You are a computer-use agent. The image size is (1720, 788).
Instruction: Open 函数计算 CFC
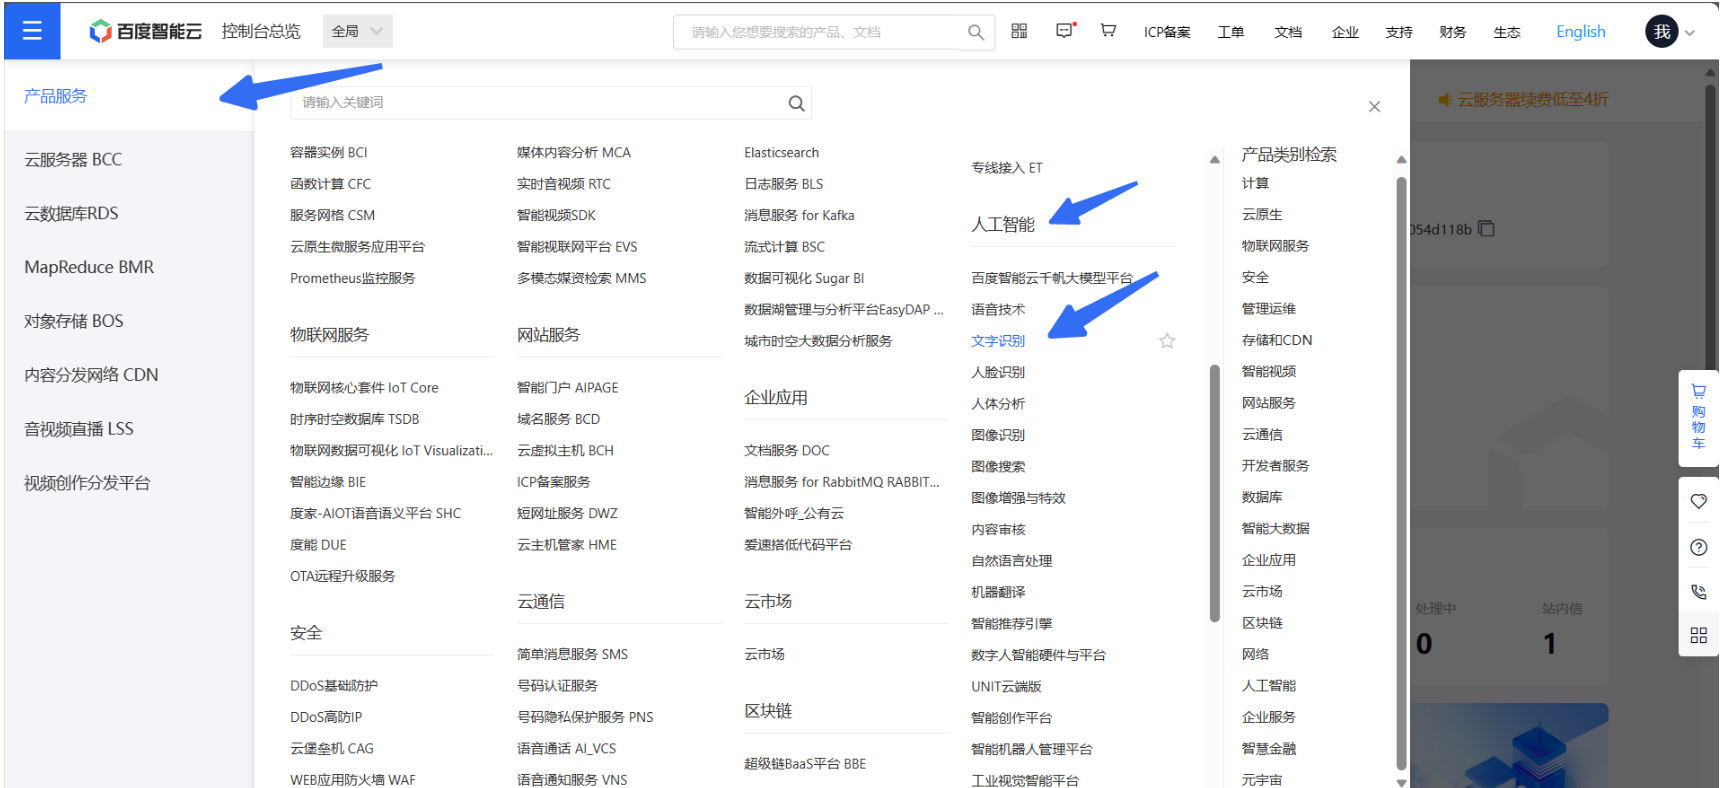pyautogui.click(x=330, y=184)
